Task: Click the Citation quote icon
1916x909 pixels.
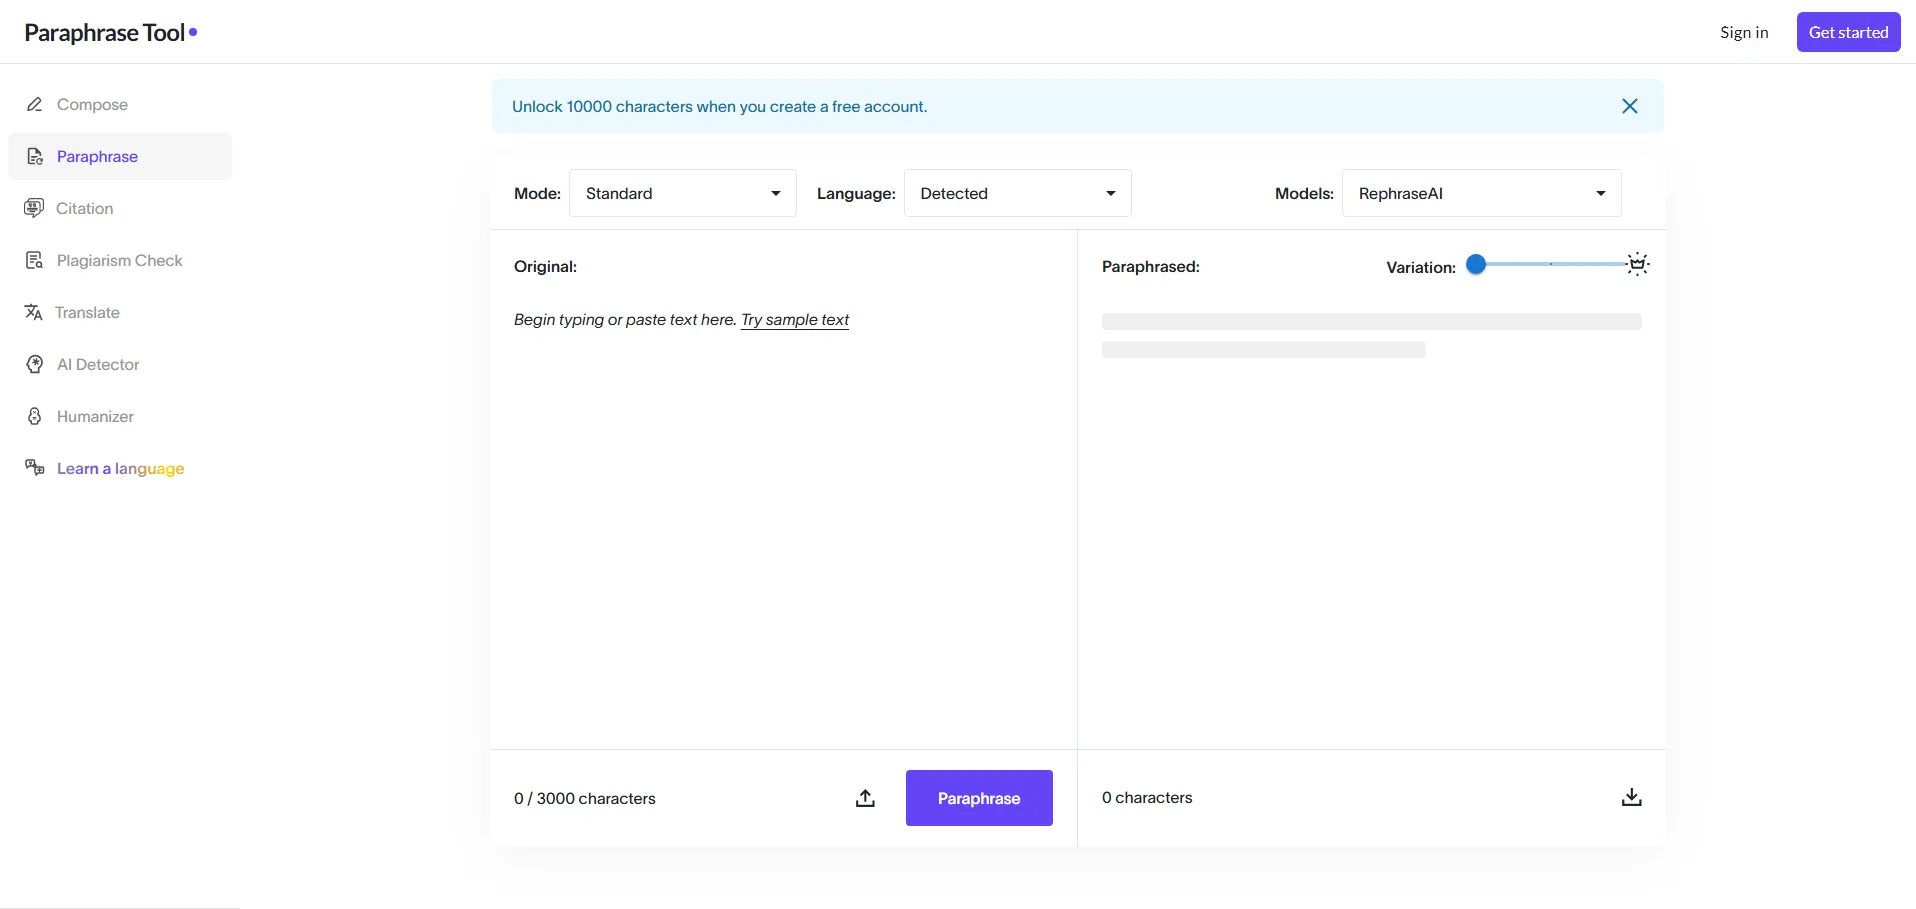Action: tap(34, 208)
